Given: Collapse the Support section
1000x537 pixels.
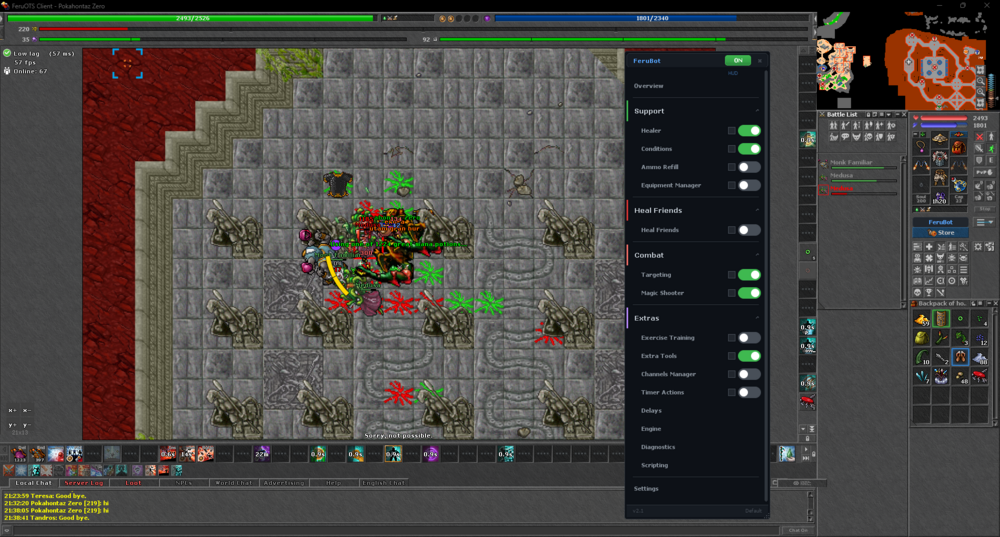Looking at the screenshot, I should pos(757,111).
